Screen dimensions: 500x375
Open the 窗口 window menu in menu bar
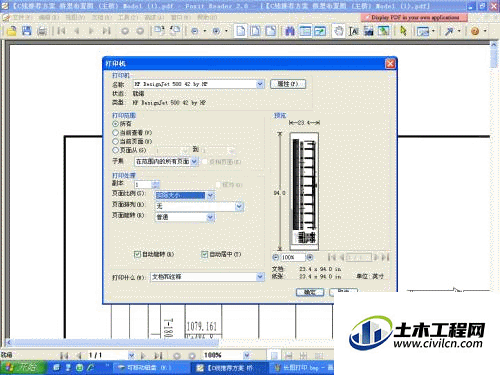point(180,17)
